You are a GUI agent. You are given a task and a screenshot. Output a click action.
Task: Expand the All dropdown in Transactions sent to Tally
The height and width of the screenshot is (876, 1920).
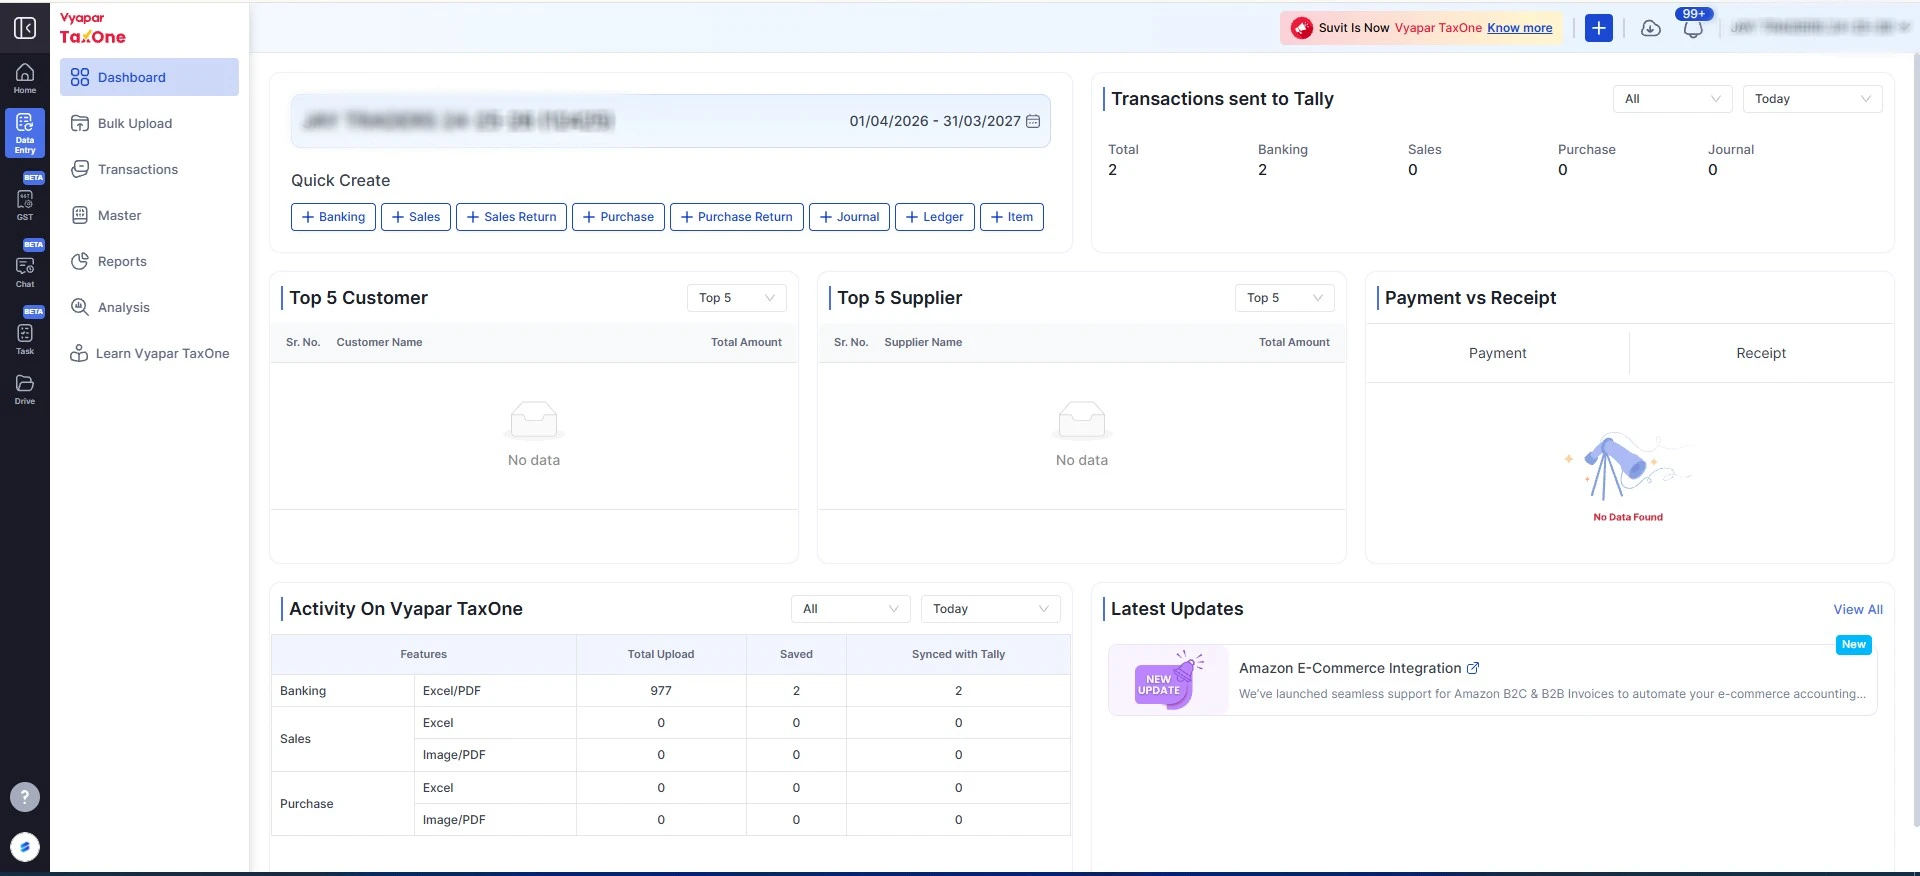1672,99
